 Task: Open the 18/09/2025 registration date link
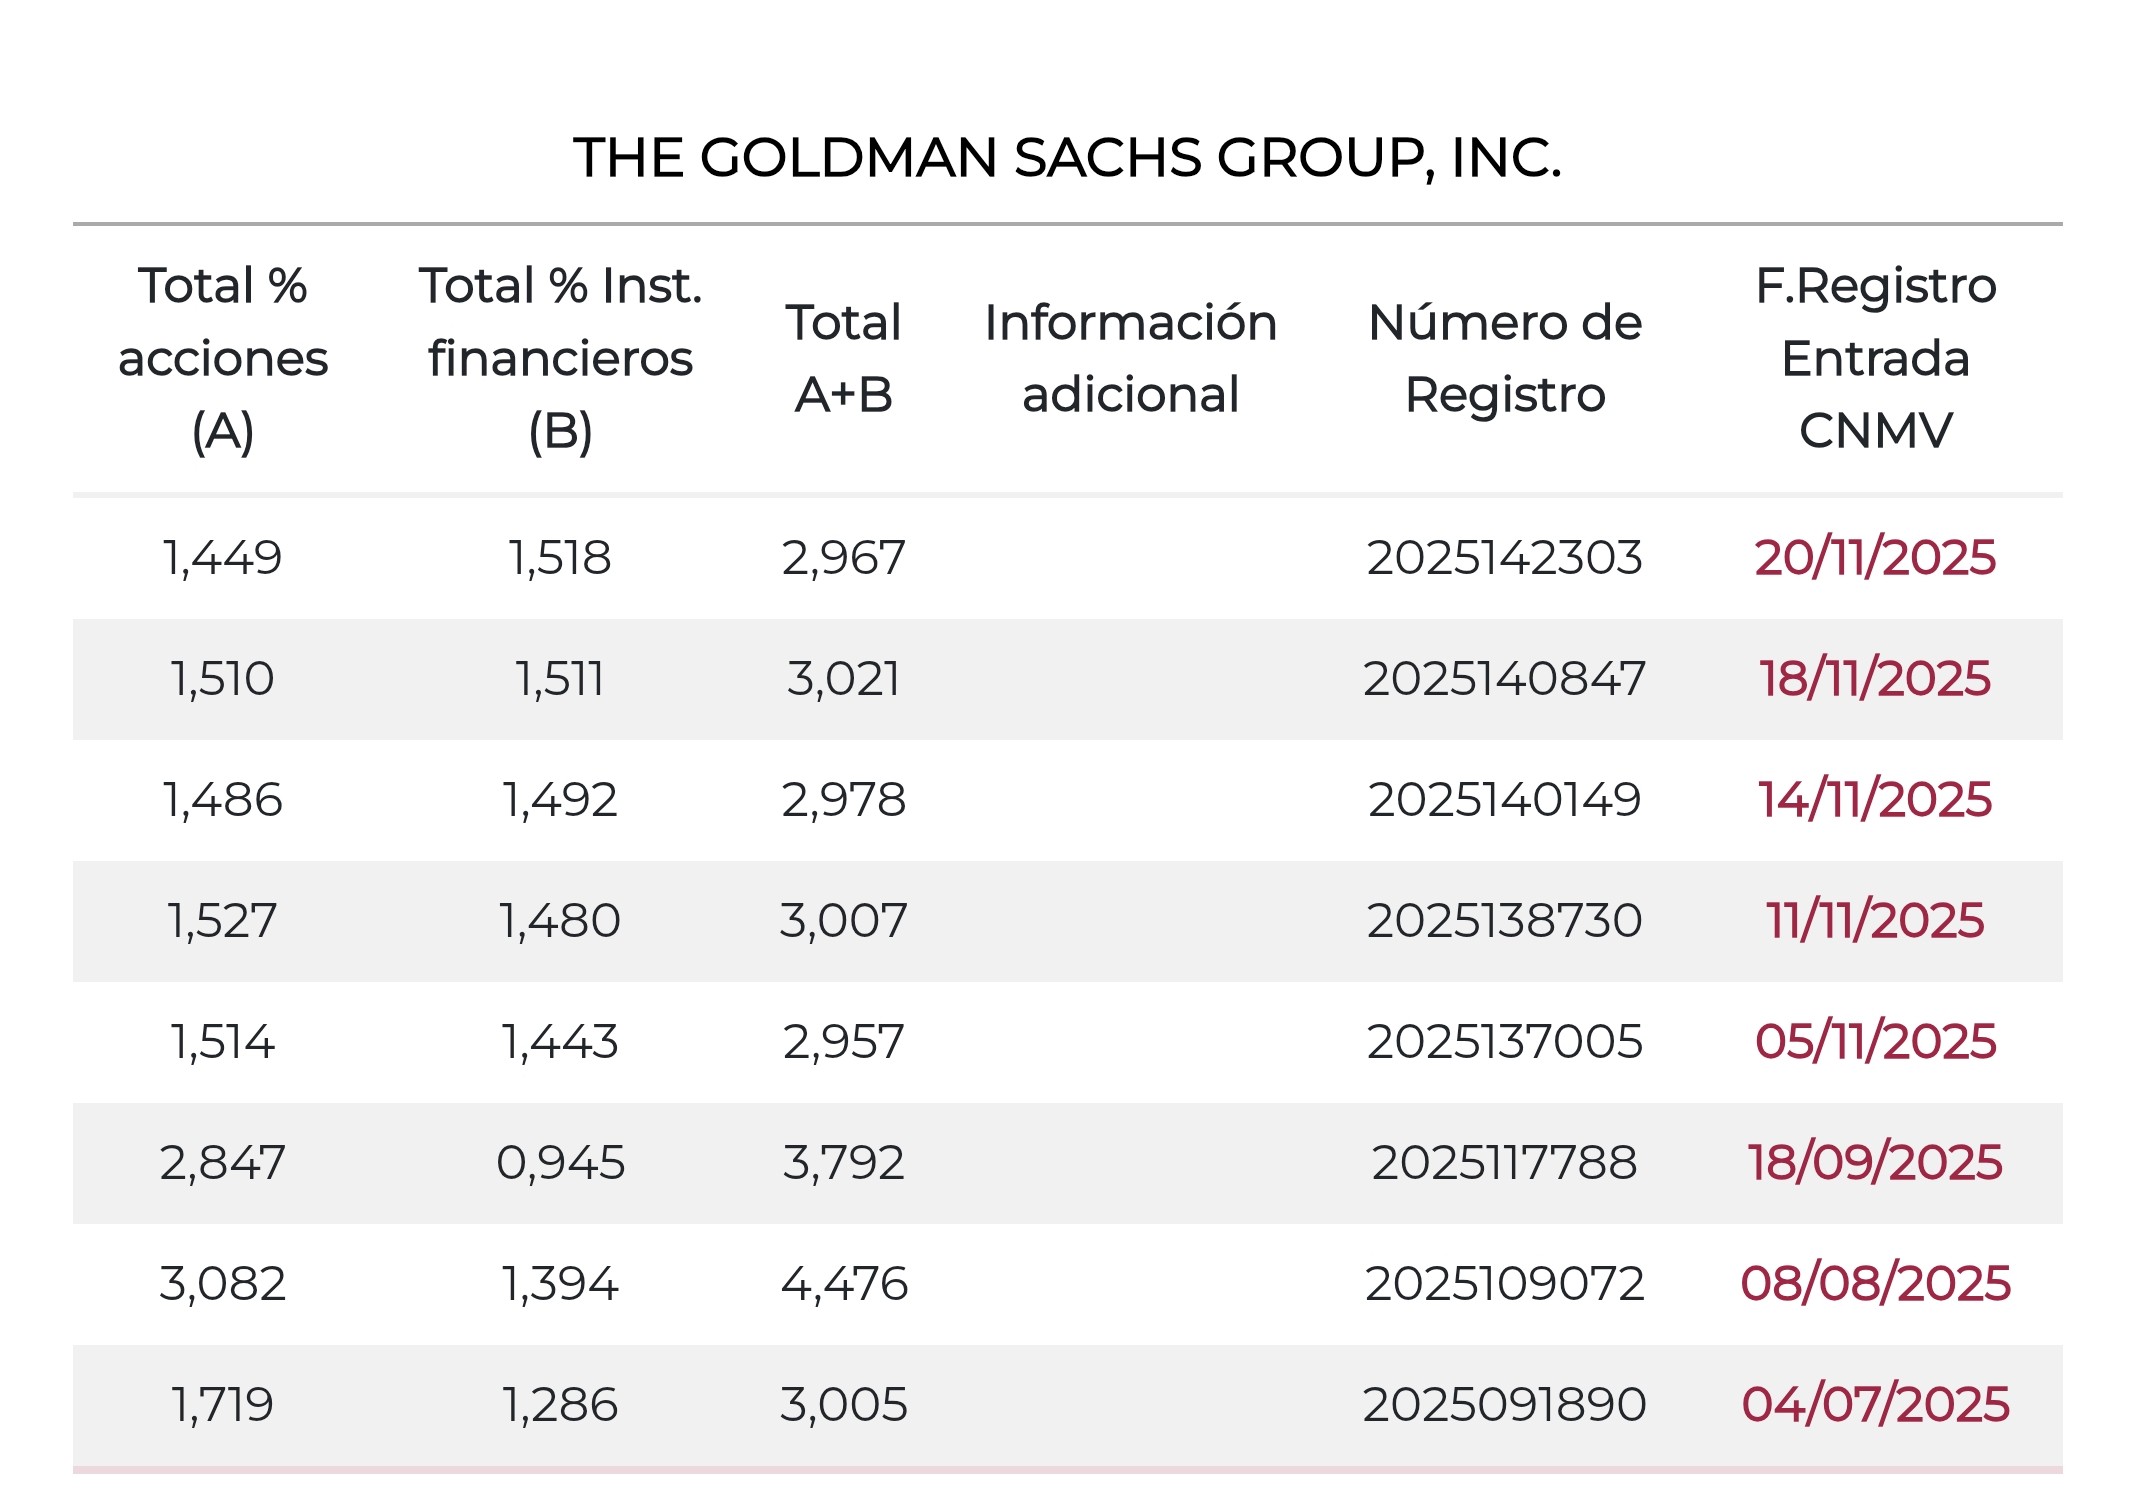pos(1875,1163)
